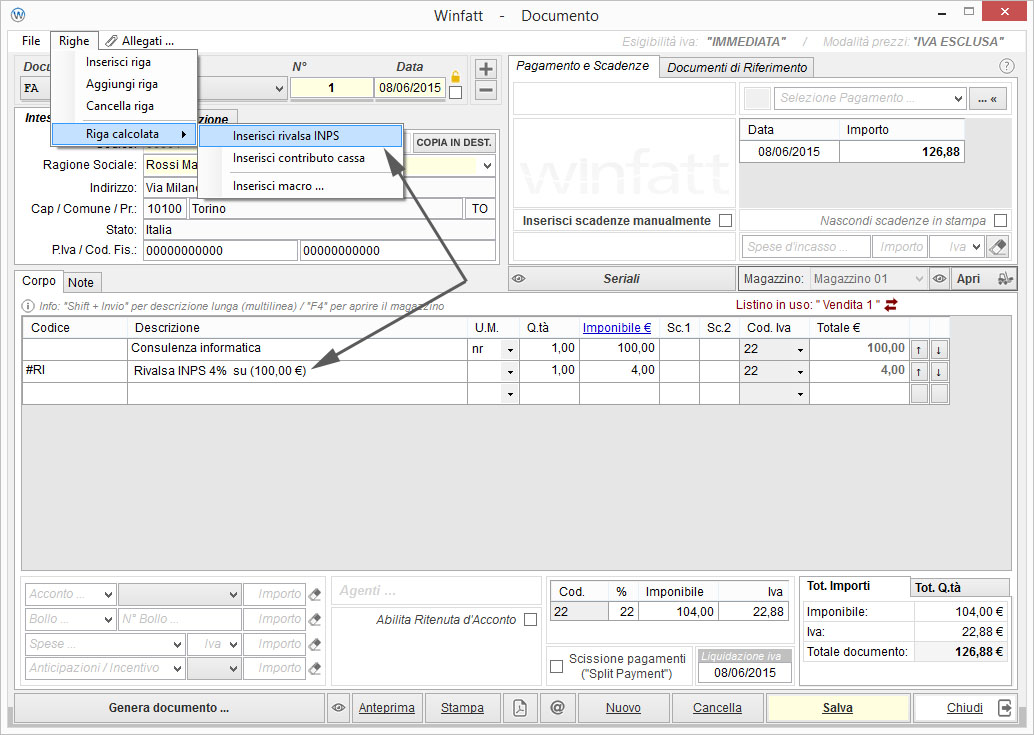Clear Anticipazioni row with eraser icon

[315, 668]
